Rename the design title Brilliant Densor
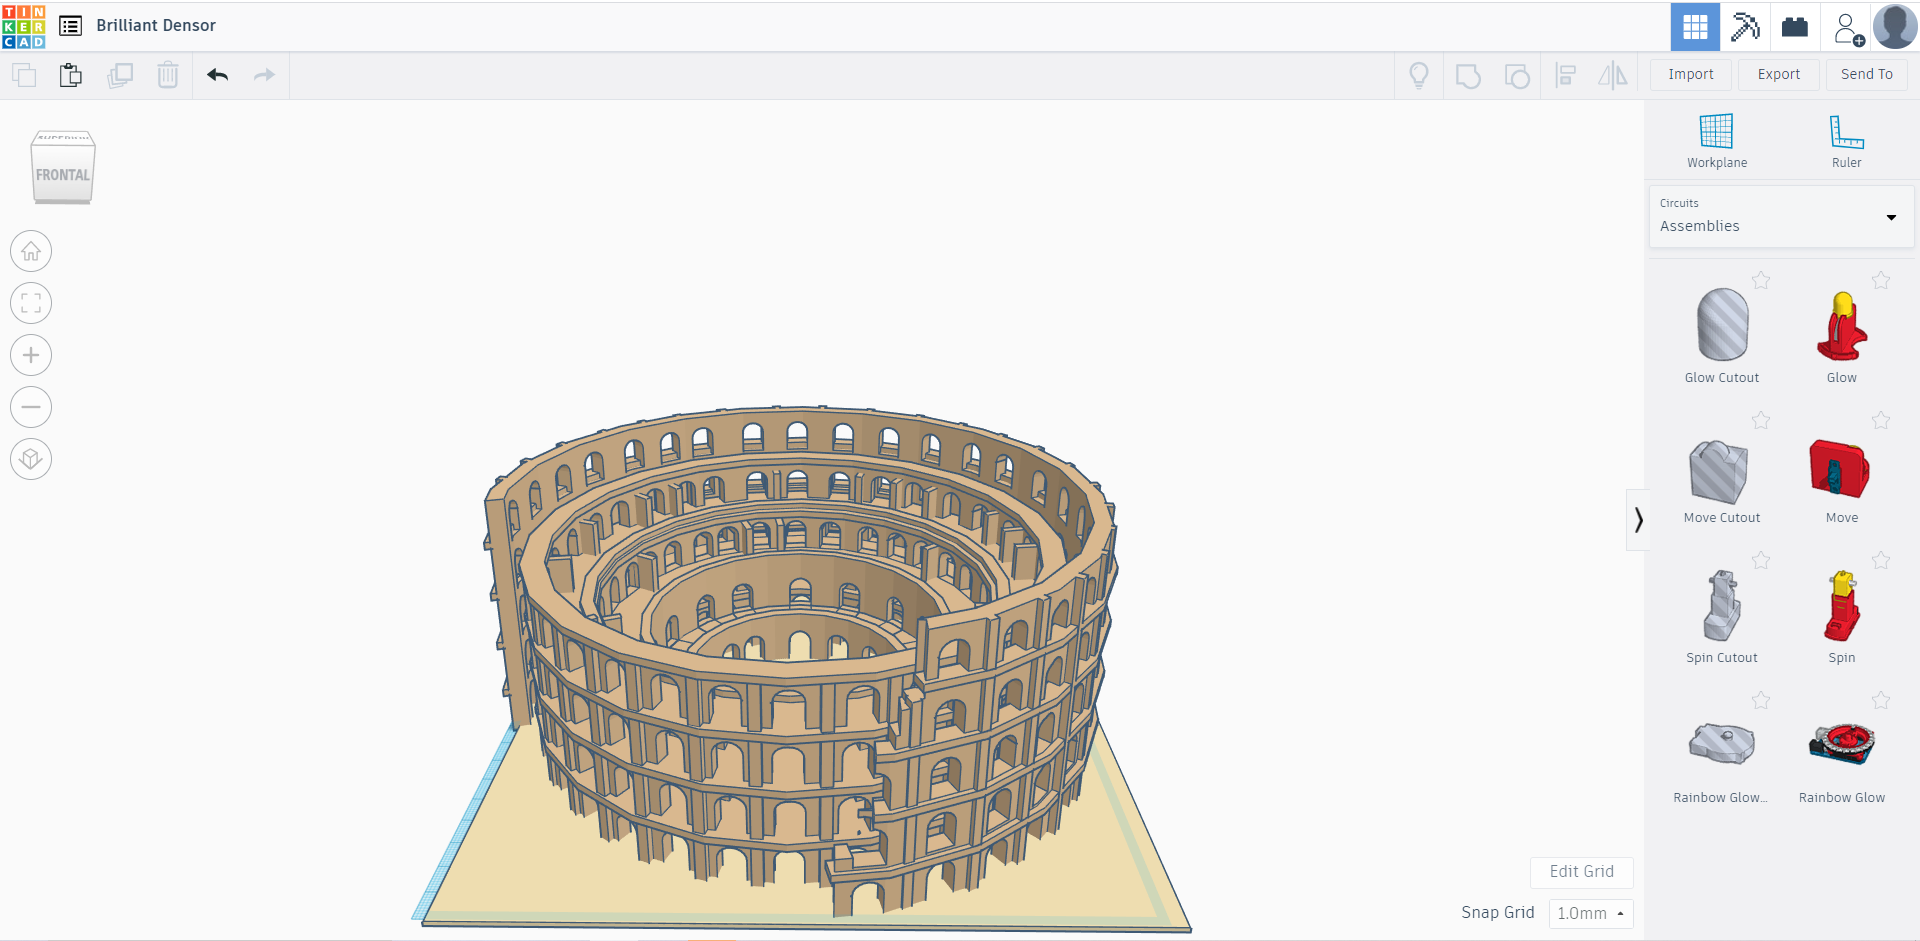This screenshot has height=941, width=1920. click(156, 26)
